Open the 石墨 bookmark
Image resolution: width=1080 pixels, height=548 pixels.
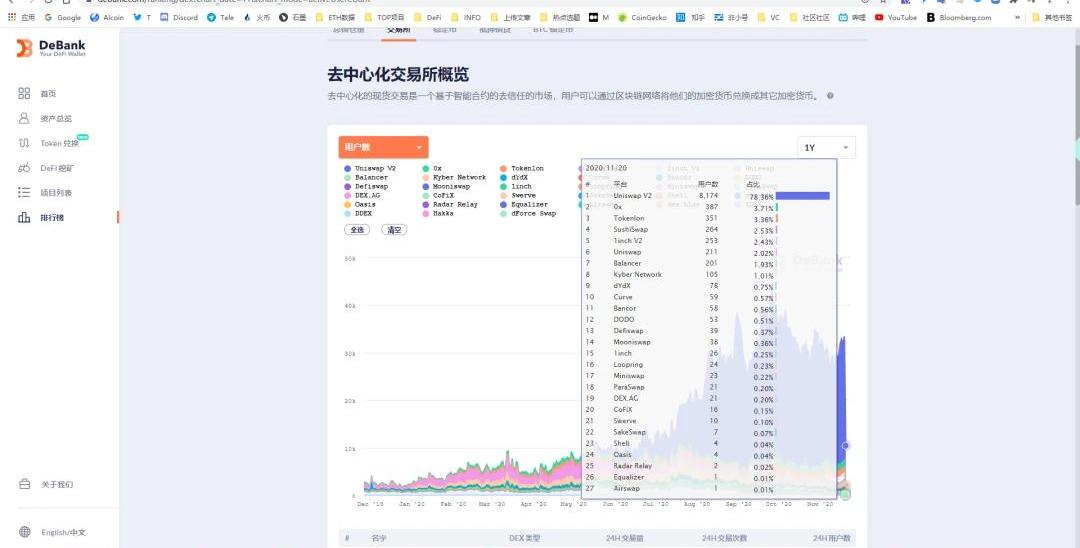[292, 17]
